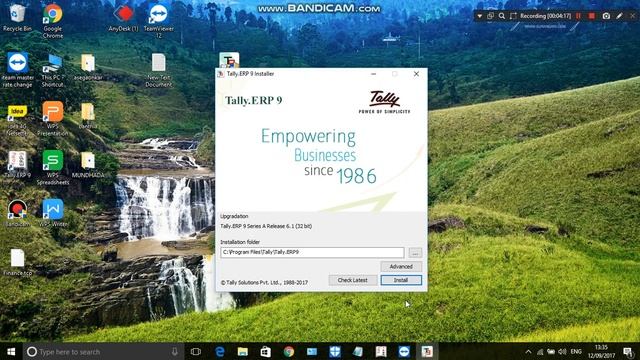Viewport: 640px width, 360px height.
Task: Open the clock and date flyout
Action: click(601, 351)
